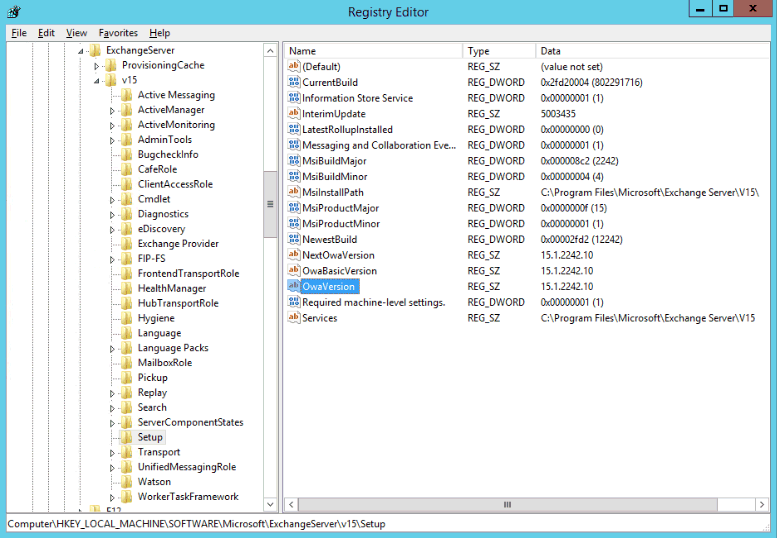Select the ServerComponentStates key
Viewport: 777px width, 538px height.
[x=190, y=422]
